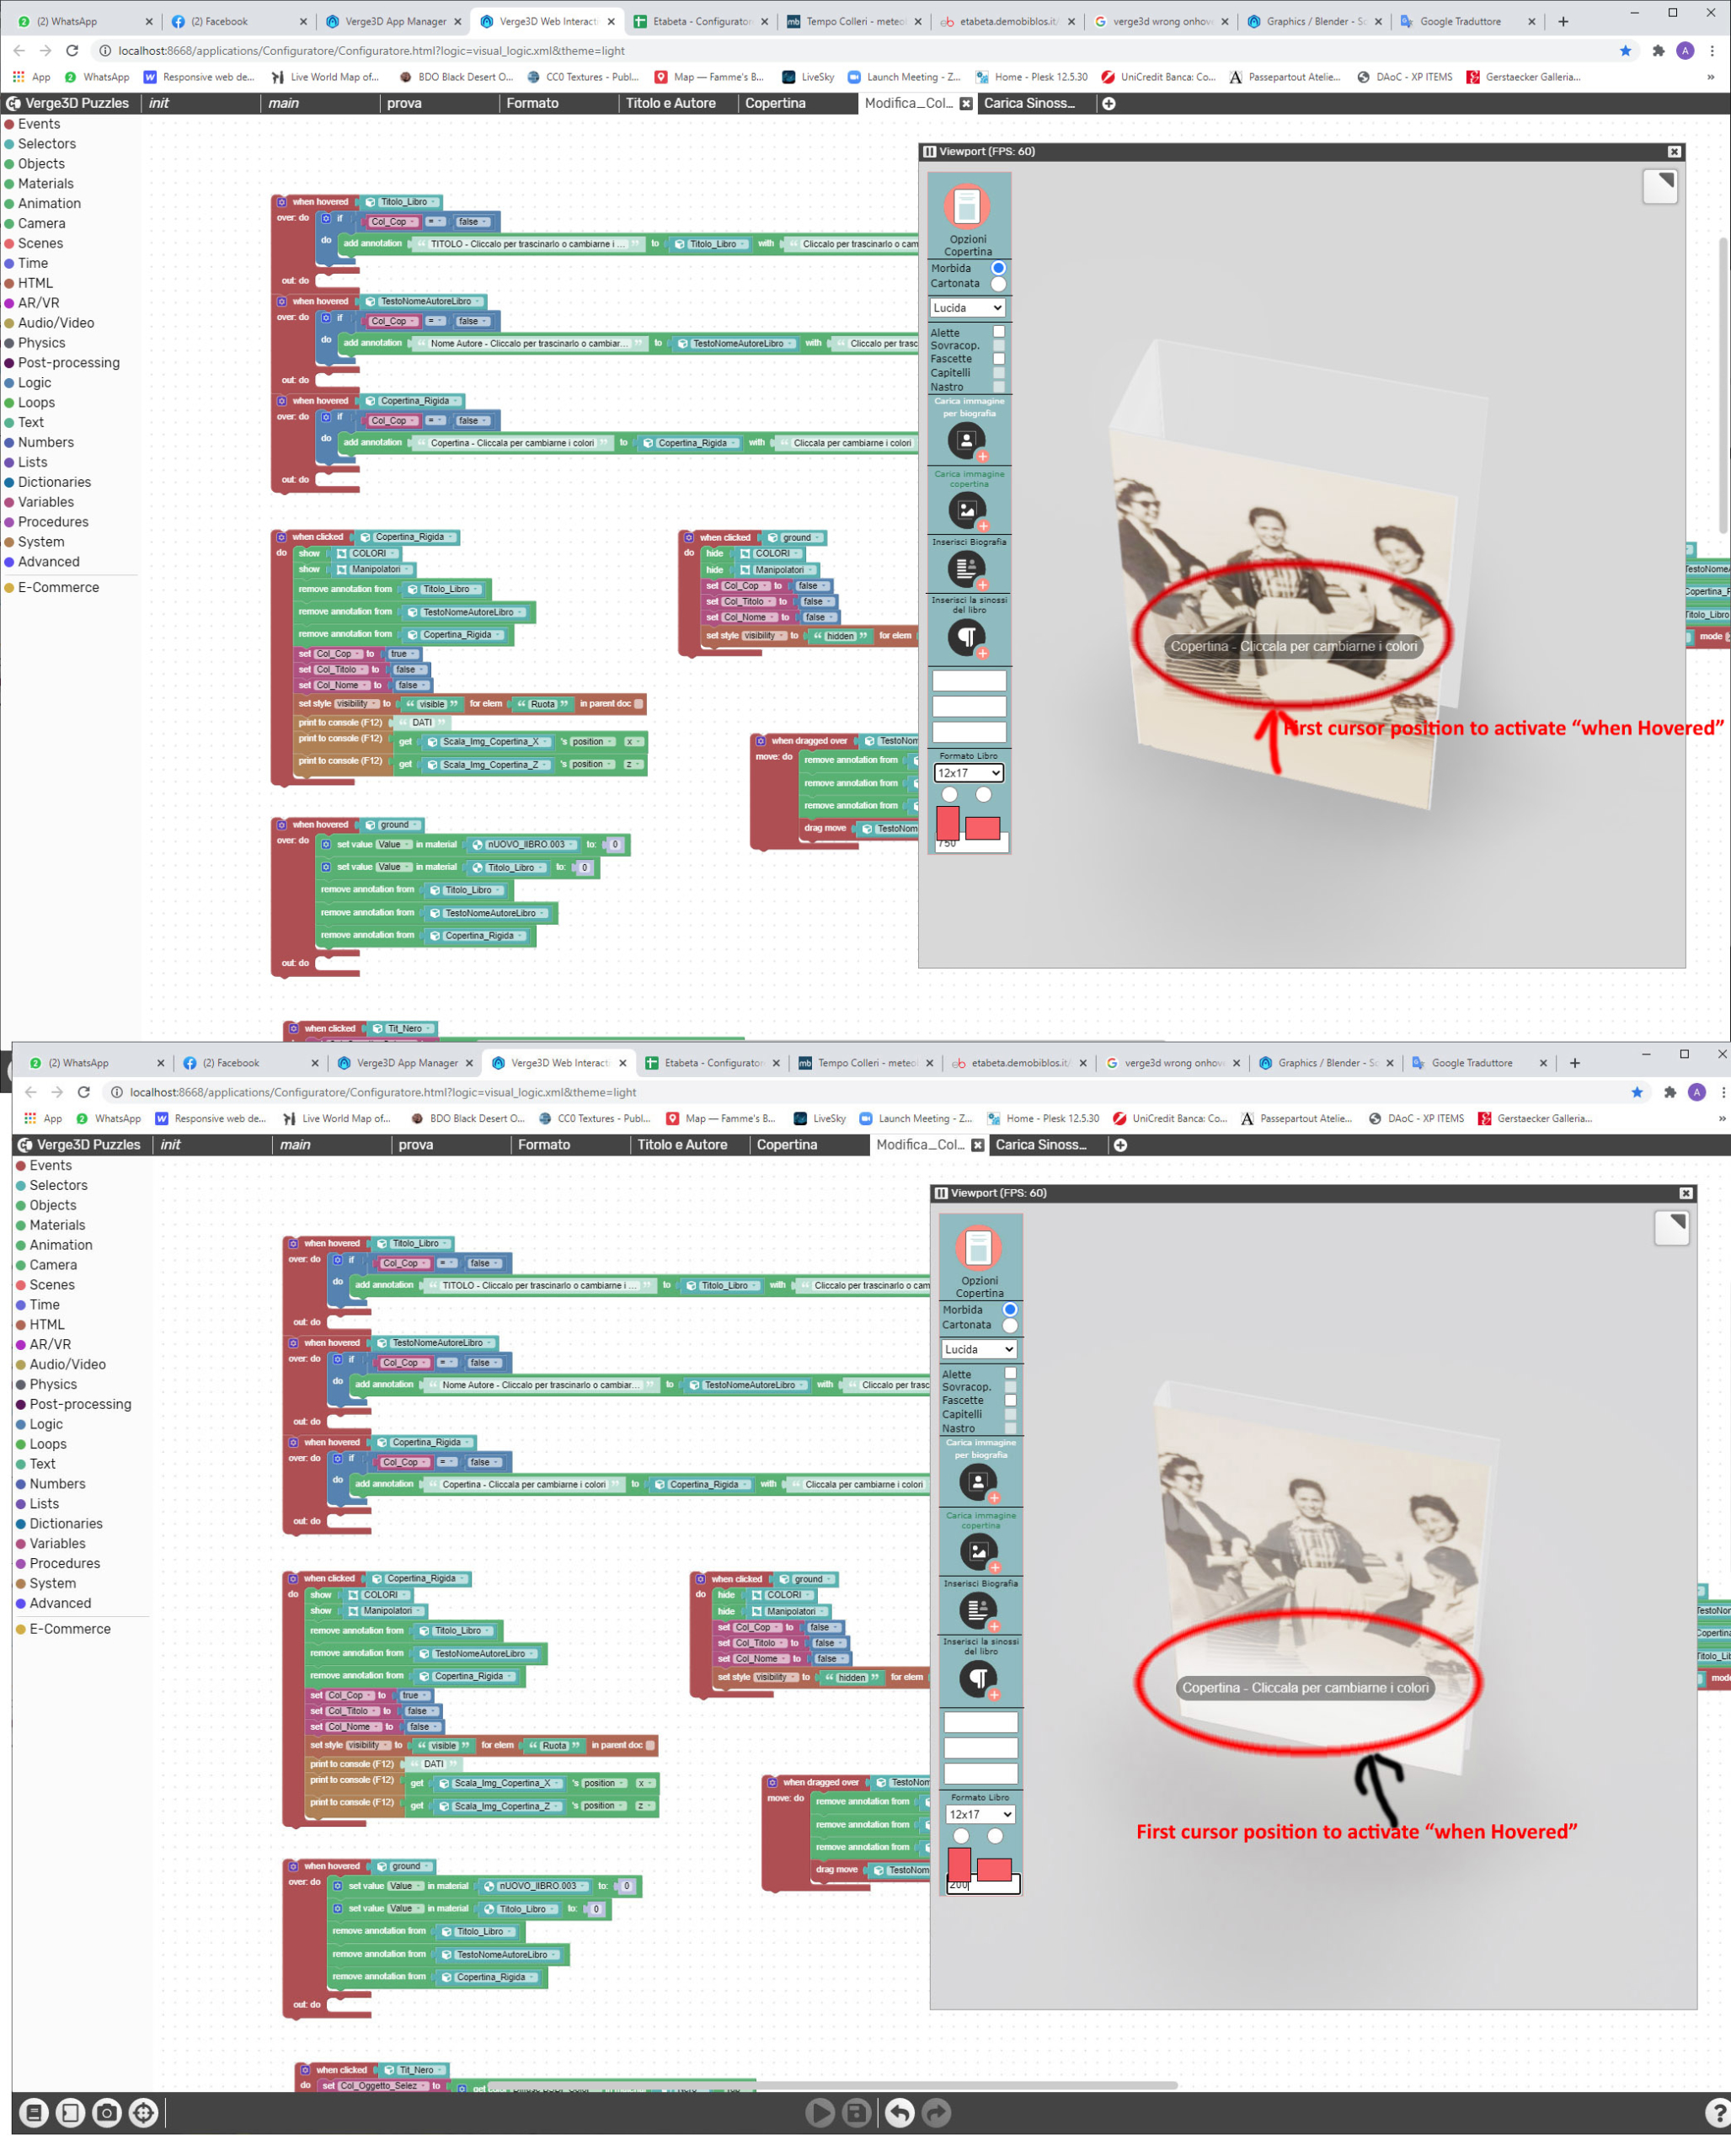Click the Carica immagine per biografia icon in the lower viewport

pyautogui.click(x=978, y=1482)
